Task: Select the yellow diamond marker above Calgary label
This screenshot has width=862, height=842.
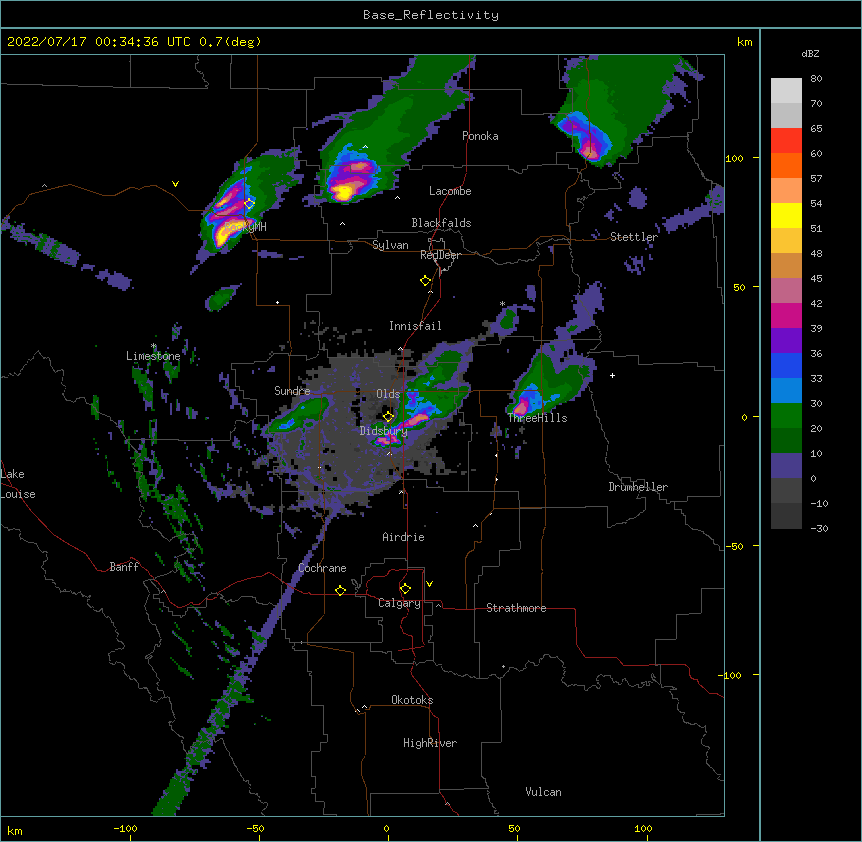Action: [x=405, y=589]
